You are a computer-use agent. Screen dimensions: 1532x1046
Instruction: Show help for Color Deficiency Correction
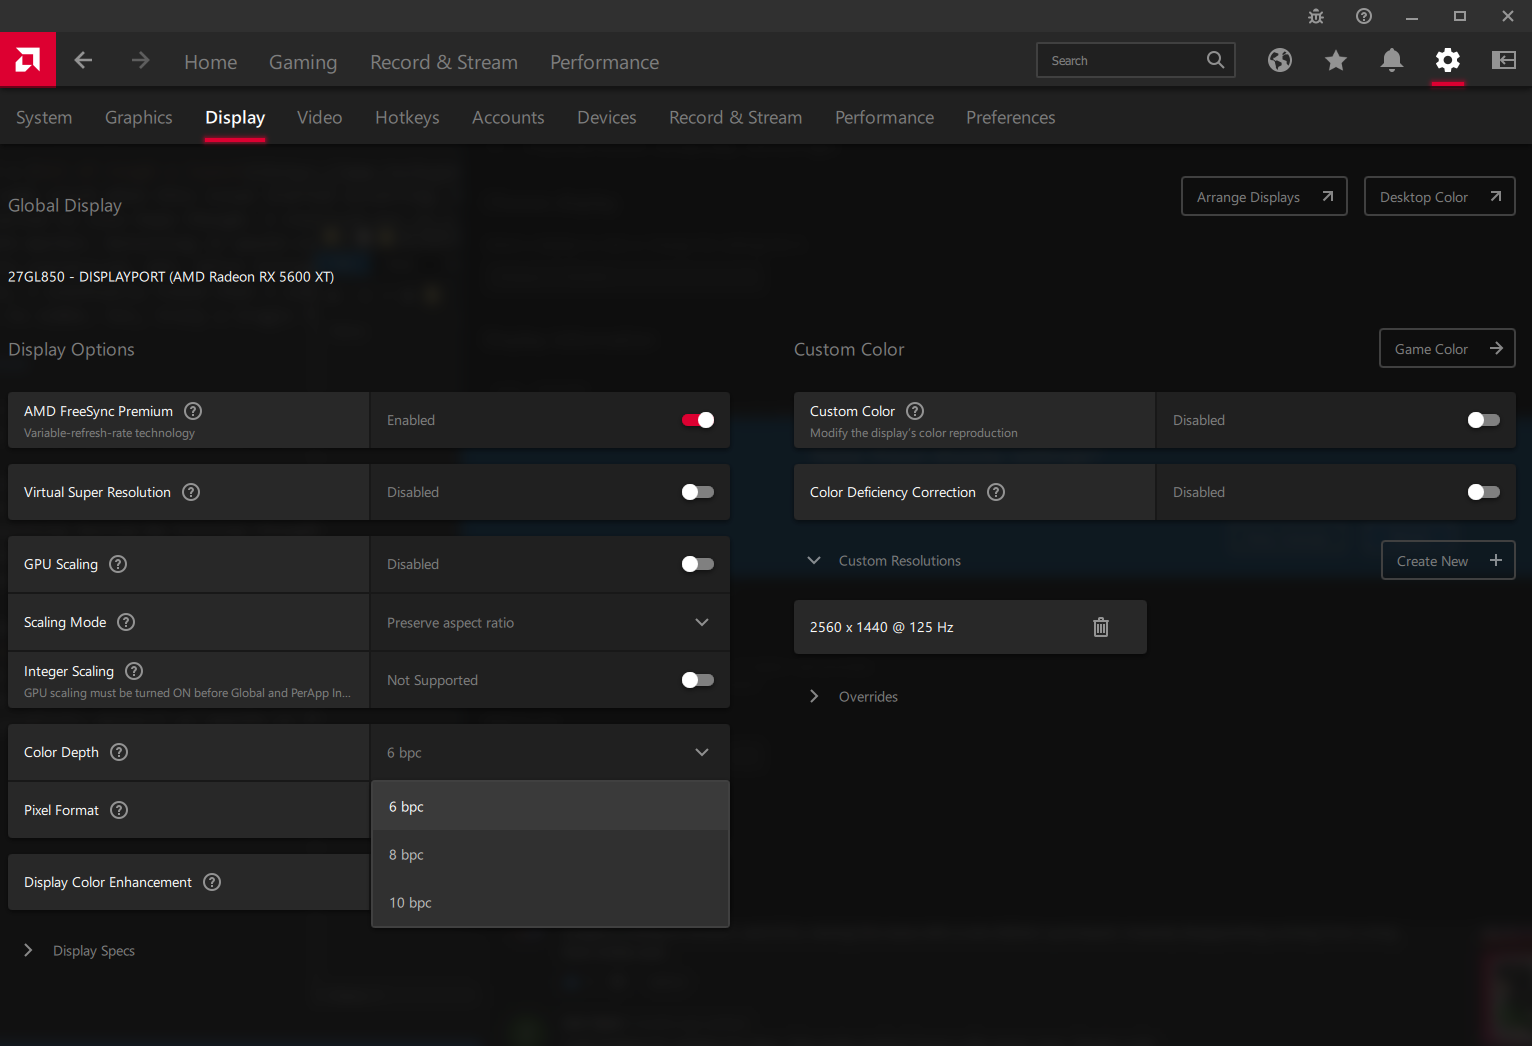[996, 492]
